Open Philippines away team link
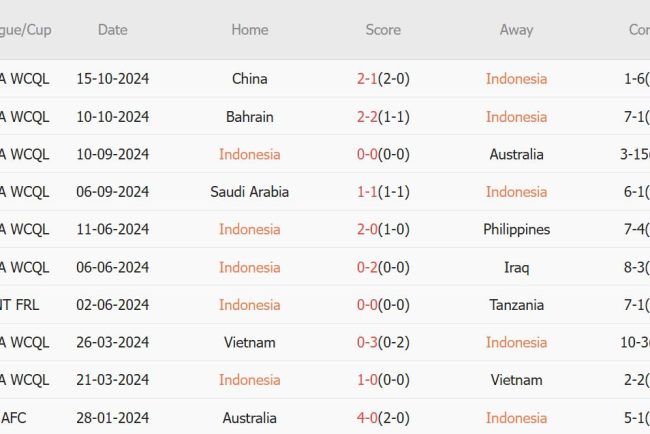This screenshot has width=650, height=434. click(x=516, y=230)
